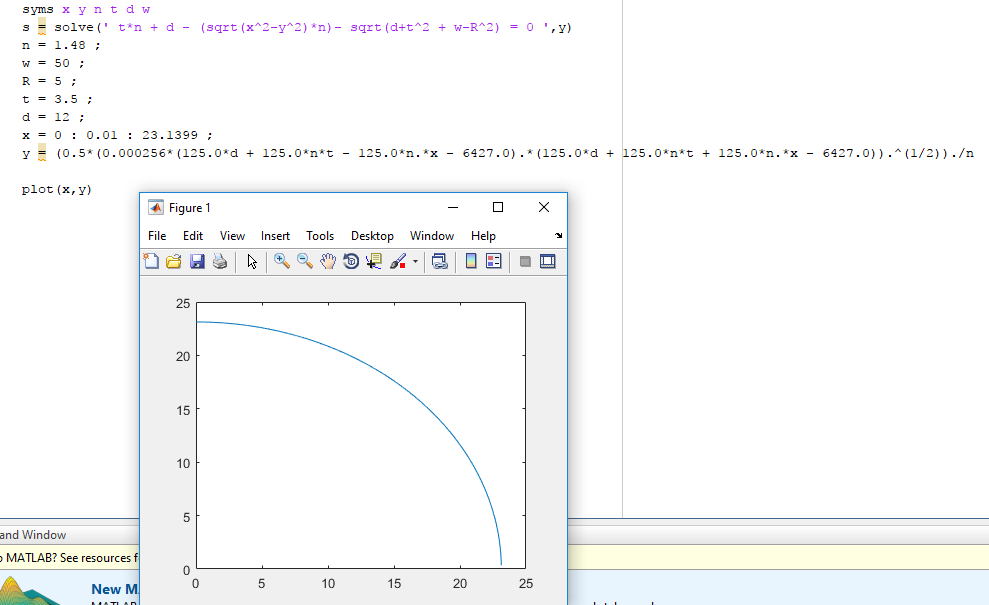This screenshot has width=989, height=605.
Task: Click the Insert Colorbar icon
Action: tap(471, 262)
